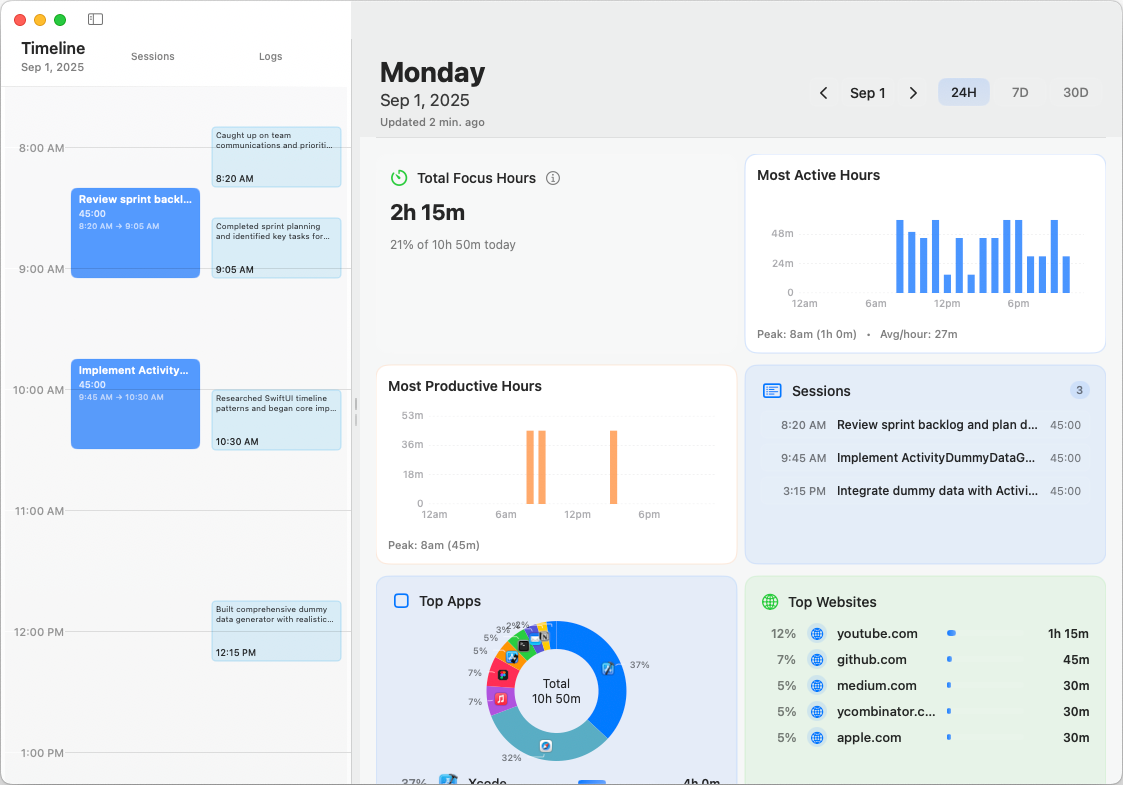This screenshot has width=1123, height=785.
Task: Open the Logs tab in sidebar
Action: tap(270, 57)
